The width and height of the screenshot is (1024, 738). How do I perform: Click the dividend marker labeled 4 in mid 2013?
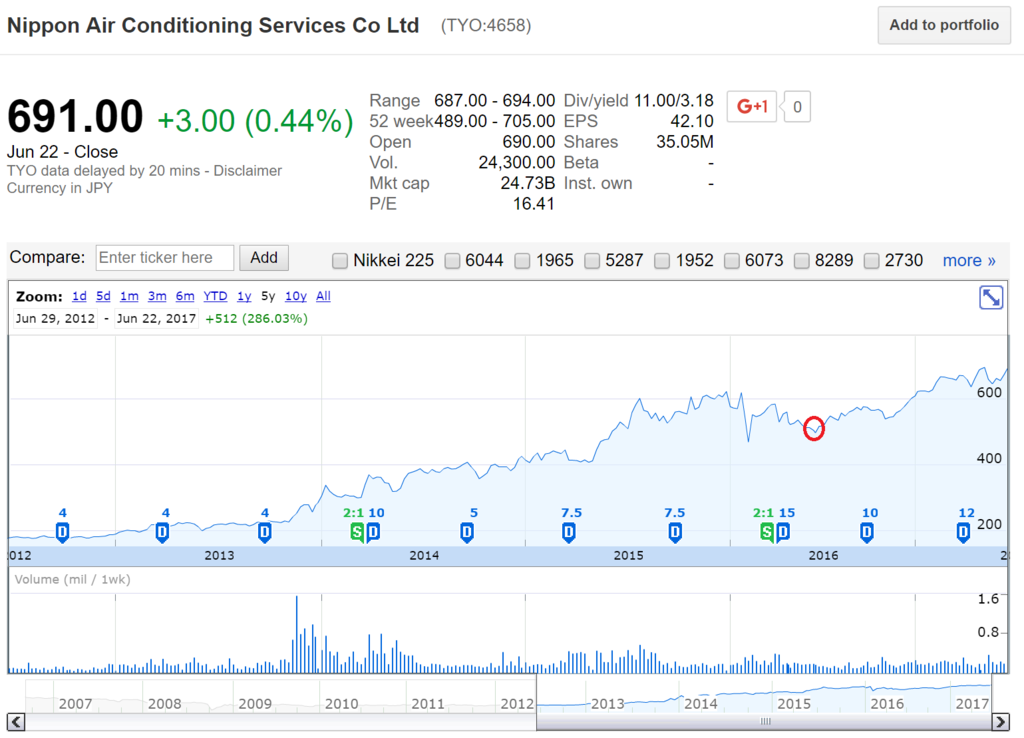click(x=264, y=532)
